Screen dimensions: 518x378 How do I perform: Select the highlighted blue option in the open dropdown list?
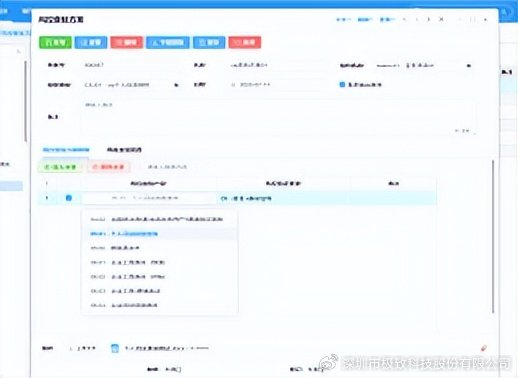tap(159, 234)
